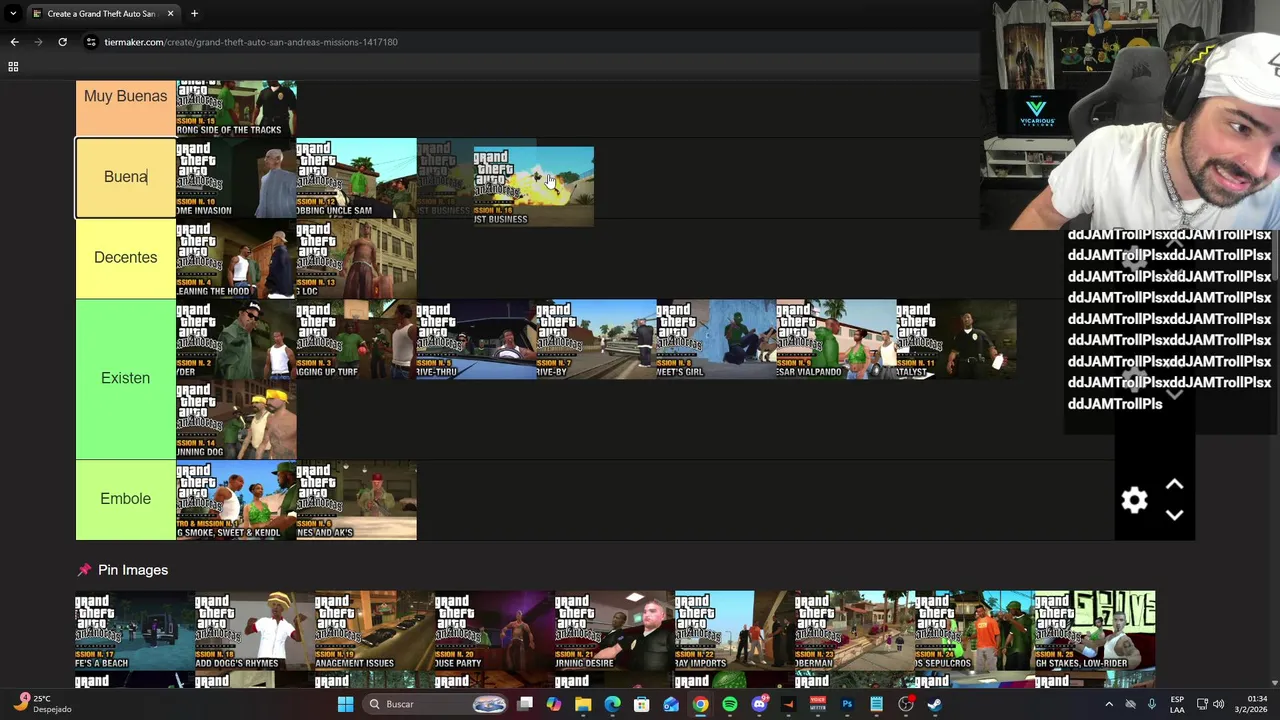Pick Burning Desire from image pool
The image size is (1280, 720).
point(615,631)
